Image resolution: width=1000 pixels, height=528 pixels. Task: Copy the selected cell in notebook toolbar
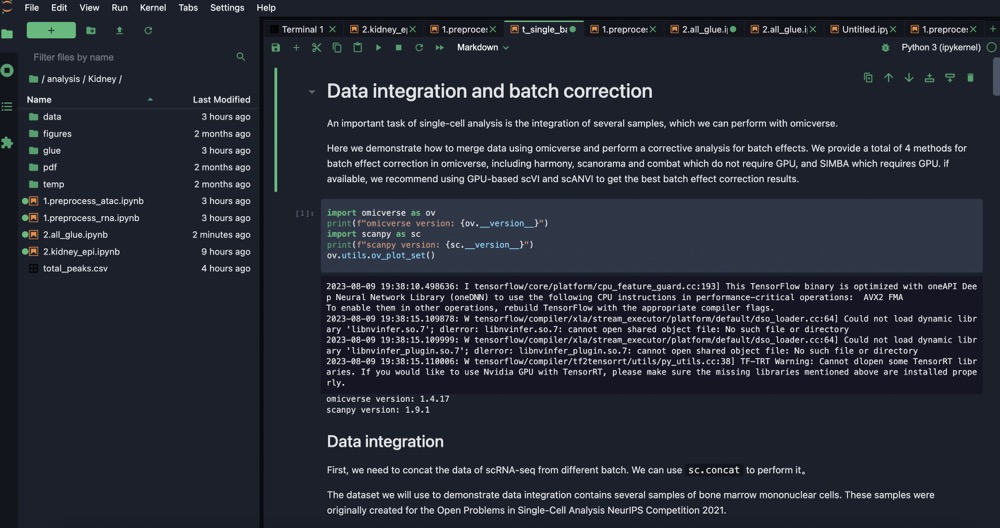coord(337,48)
